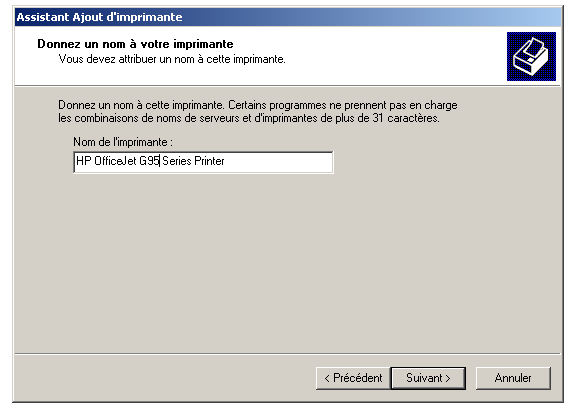Place cursor on G95 in name field
This screenshot has height=415, width=586.
(x=149, y=161)
